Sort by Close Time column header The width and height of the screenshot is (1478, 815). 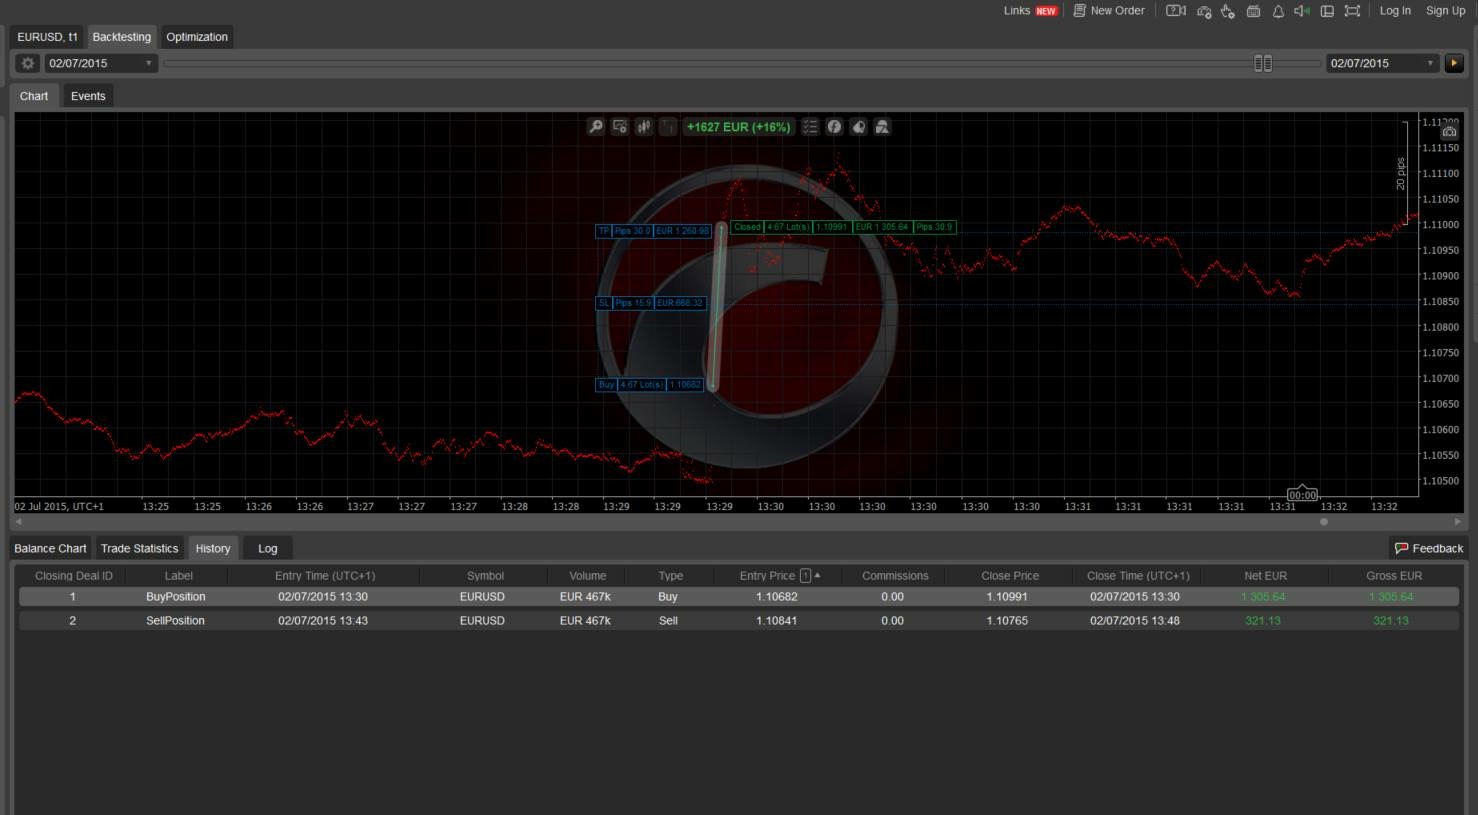(1138, 576)
